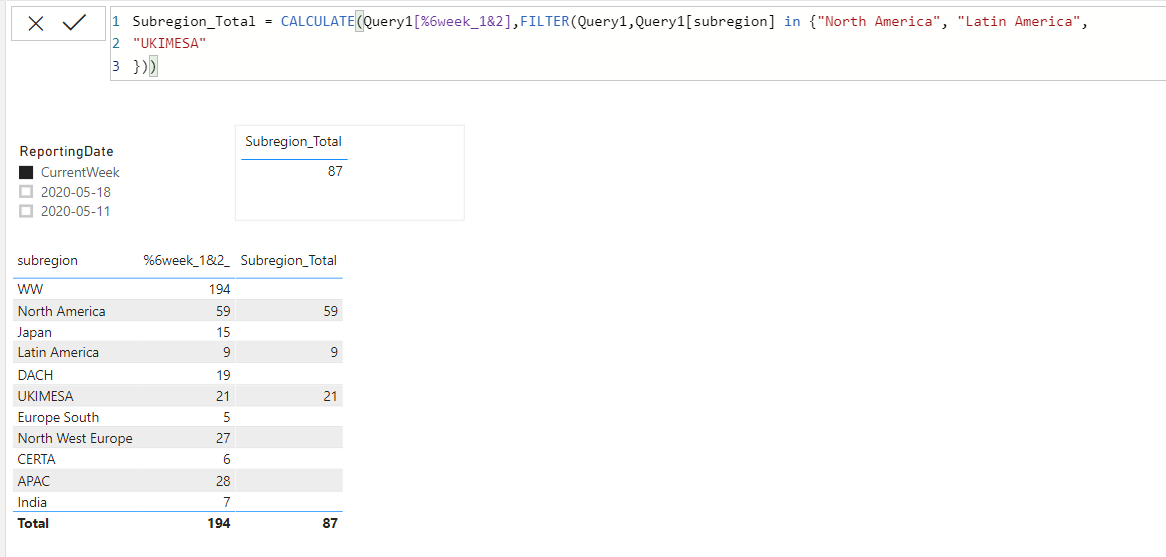
Task: Check the 2020-05-11 reporting date box
Action: pos(26,211)
